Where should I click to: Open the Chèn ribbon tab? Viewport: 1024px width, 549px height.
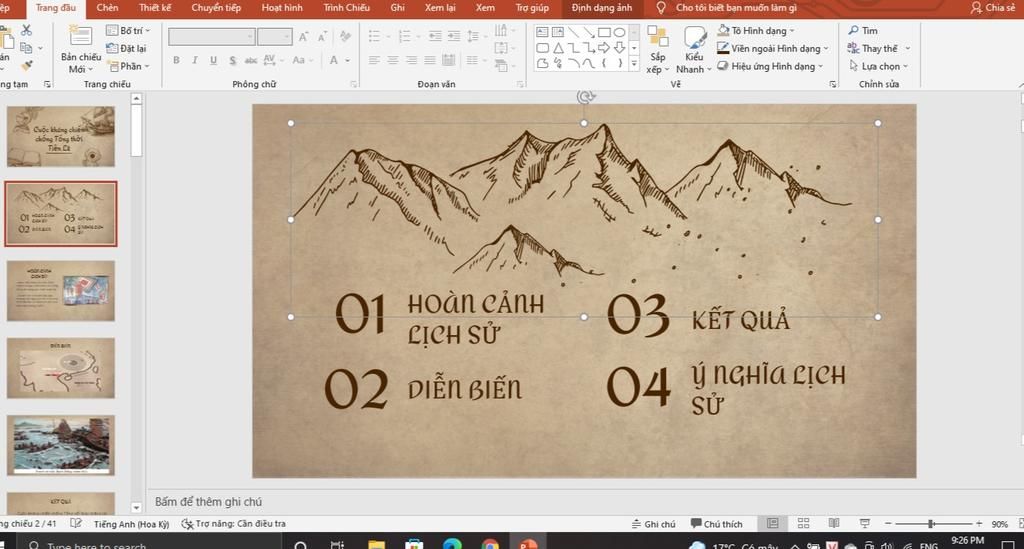coord(107,8)
